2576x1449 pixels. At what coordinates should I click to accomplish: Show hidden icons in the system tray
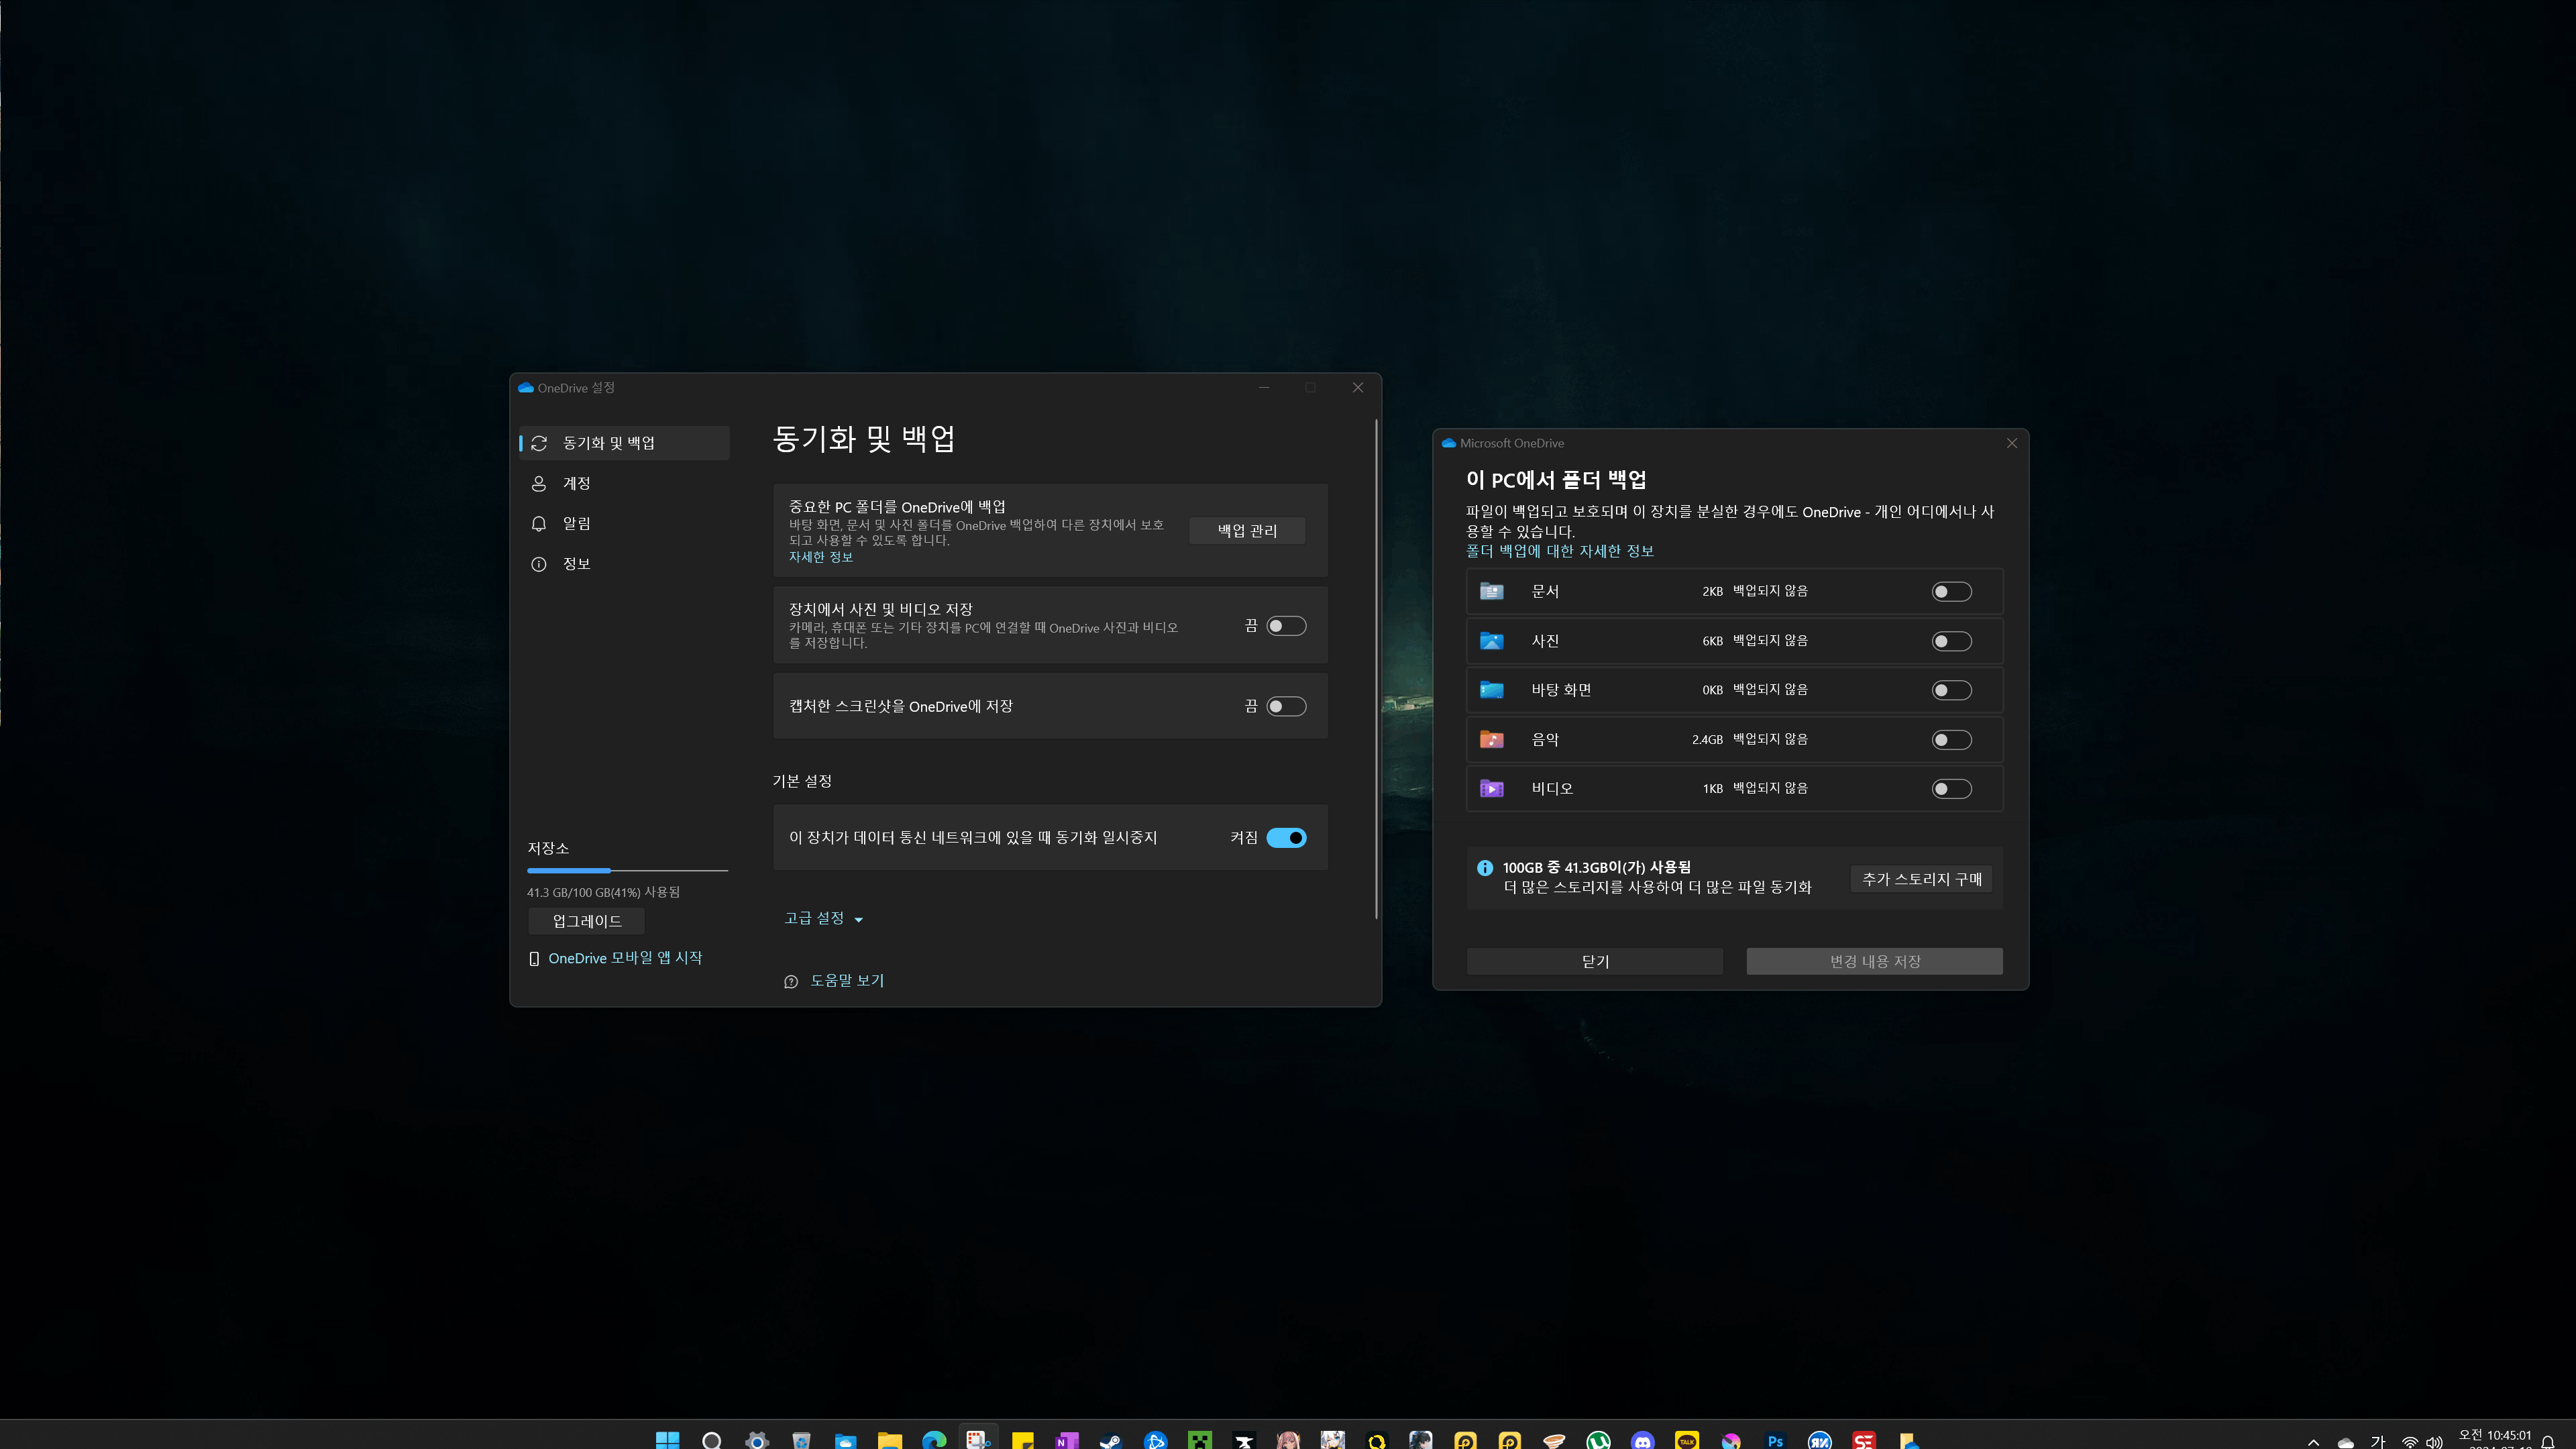2313,1442
